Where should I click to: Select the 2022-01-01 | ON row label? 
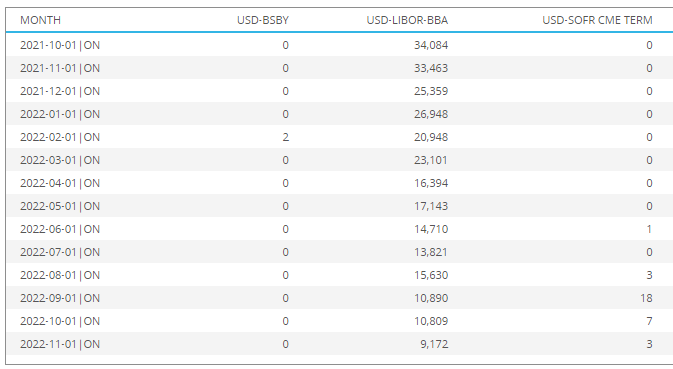coord(60,114)
